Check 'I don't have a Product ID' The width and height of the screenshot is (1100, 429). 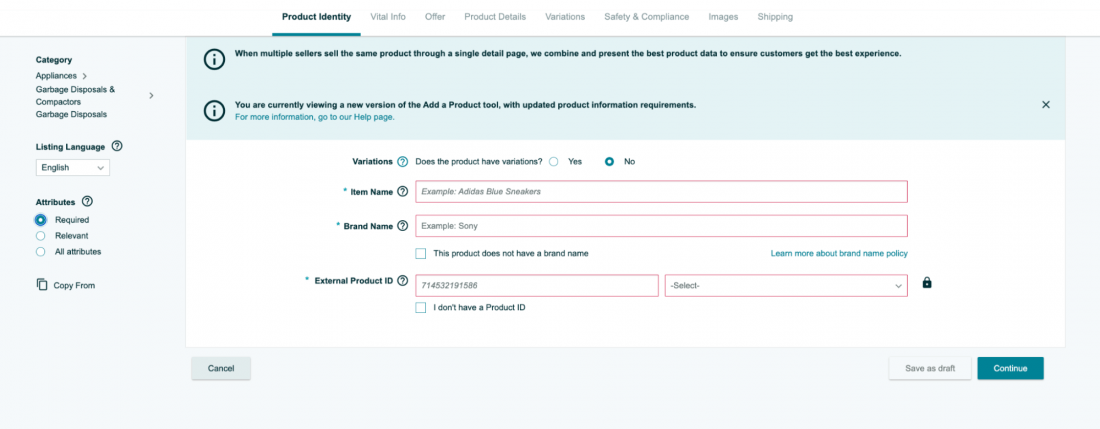(x=421, y=307)
